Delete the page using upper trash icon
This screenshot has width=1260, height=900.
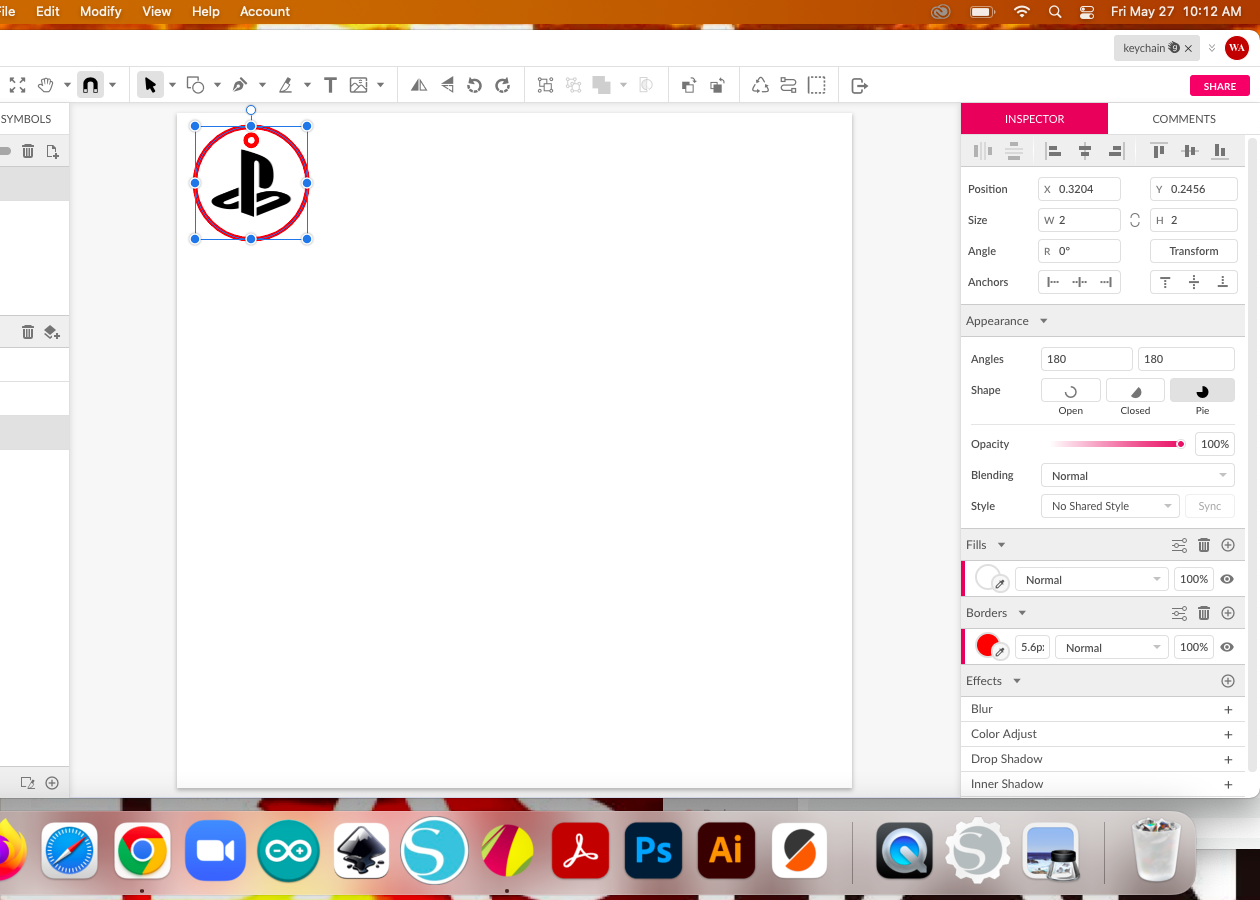click(28, 151)
